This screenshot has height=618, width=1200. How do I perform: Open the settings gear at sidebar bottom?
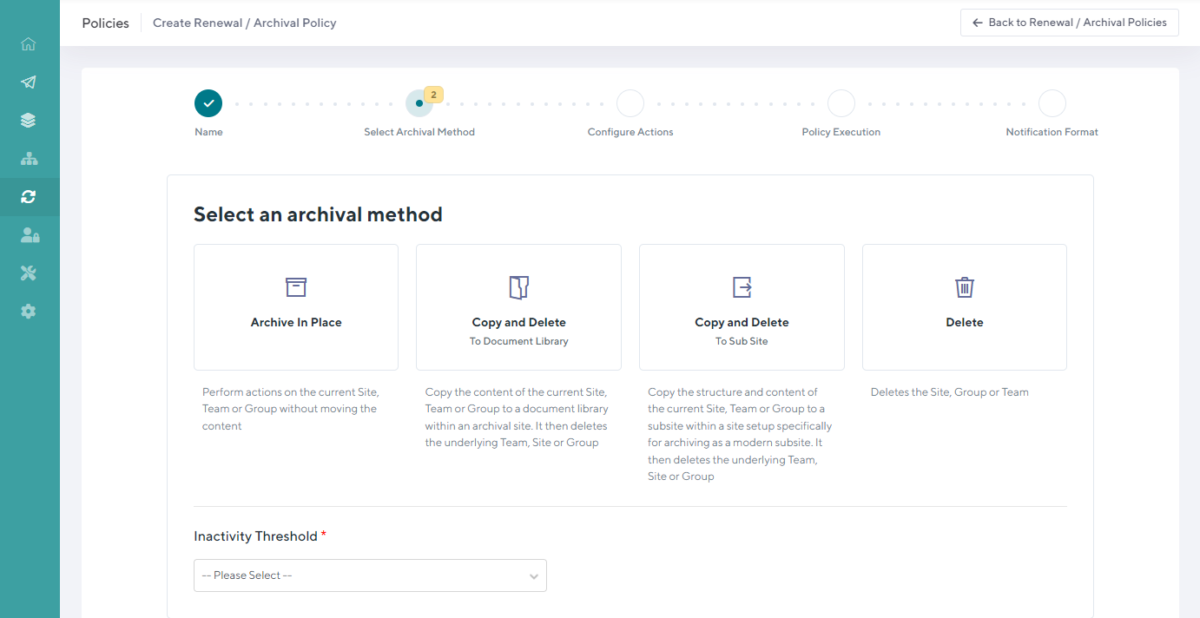pyautogui.click(x=28, y=310)
